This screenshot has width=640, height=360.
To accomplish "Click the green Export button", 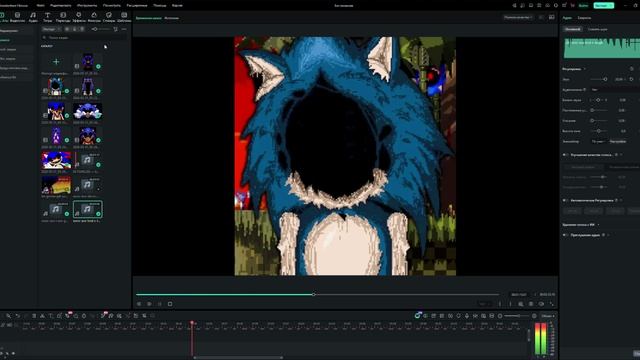I will (603, 5).
